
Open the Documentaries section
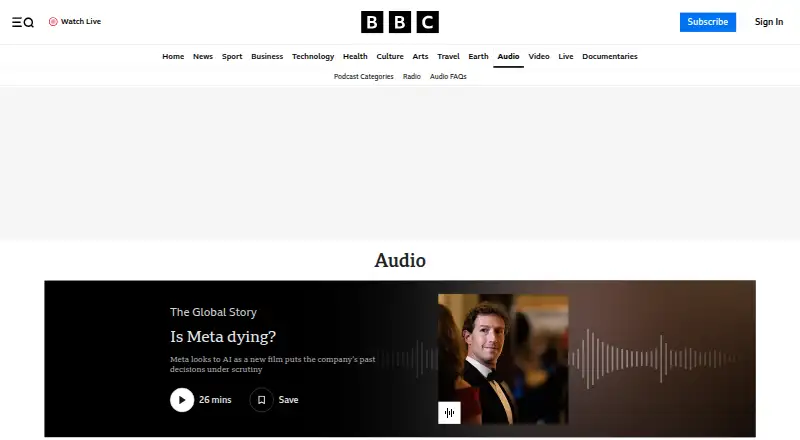pos(610,56)
